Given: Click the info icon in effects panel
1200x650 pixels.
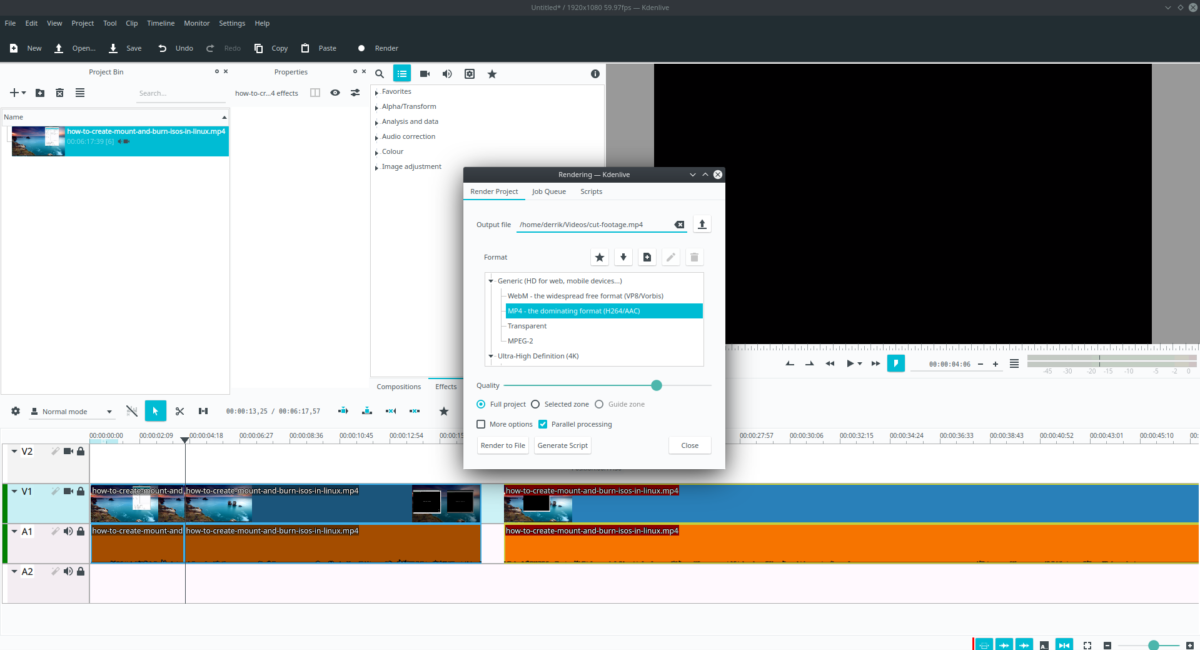Looking at the screenshot, I should [x=595, y=74].
